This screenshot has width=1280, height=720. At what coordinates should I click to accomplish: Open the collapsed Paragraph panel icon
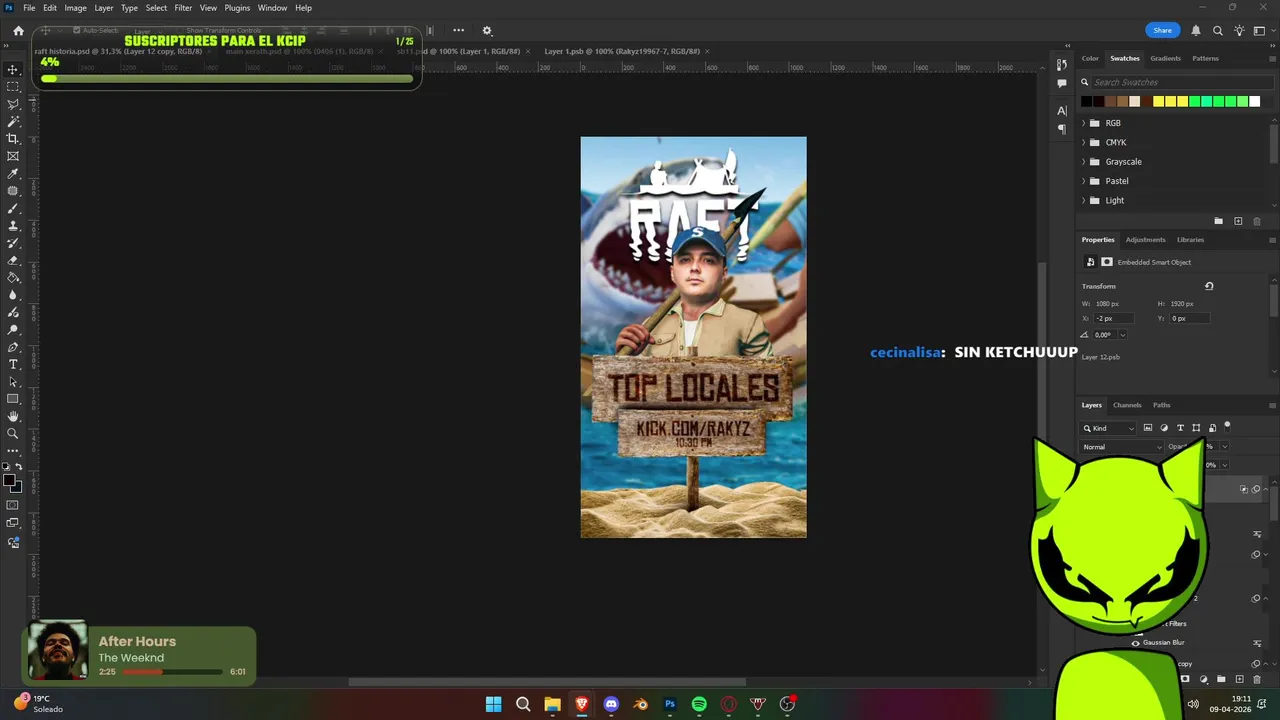(x=1062, y=129)
